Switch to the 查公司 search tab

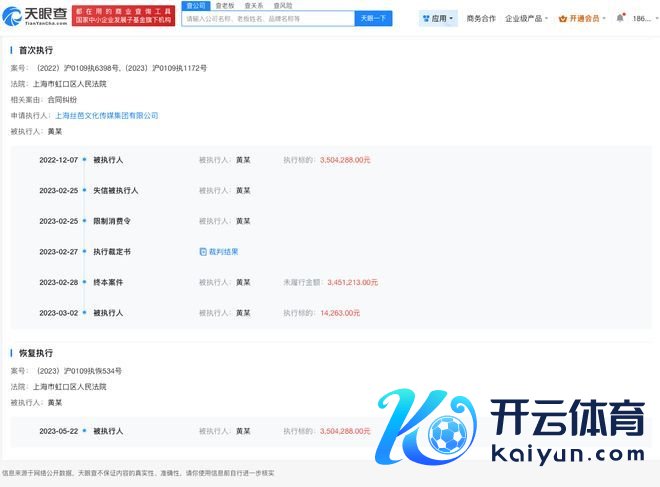[195, 5]
